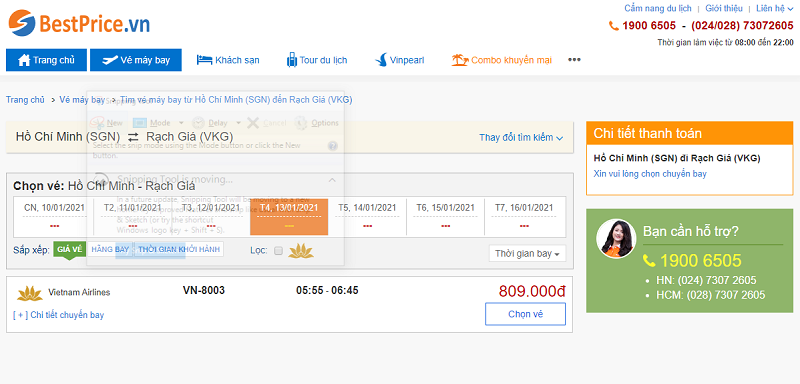Click Xin vui lòng chọn chuyến bay text
This screenshot has height=384, width=800.
650,174
